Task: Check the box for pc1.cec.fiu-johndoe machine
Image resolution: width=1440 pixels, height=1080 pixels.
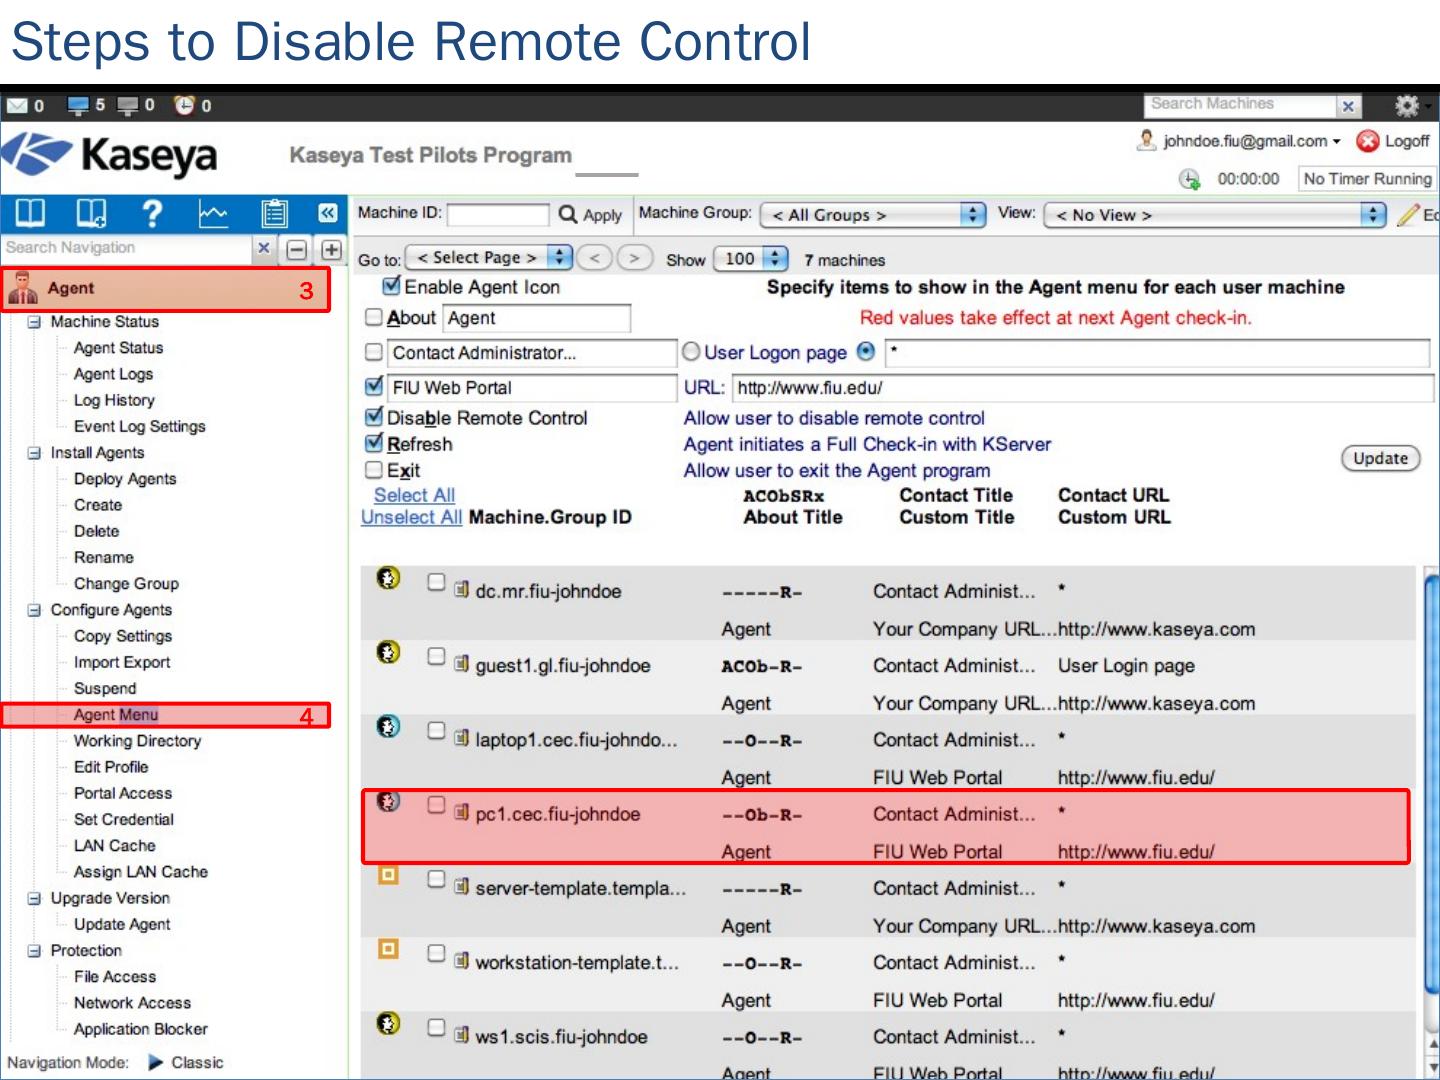Action: pyautogui.click(x=436, y=805)
